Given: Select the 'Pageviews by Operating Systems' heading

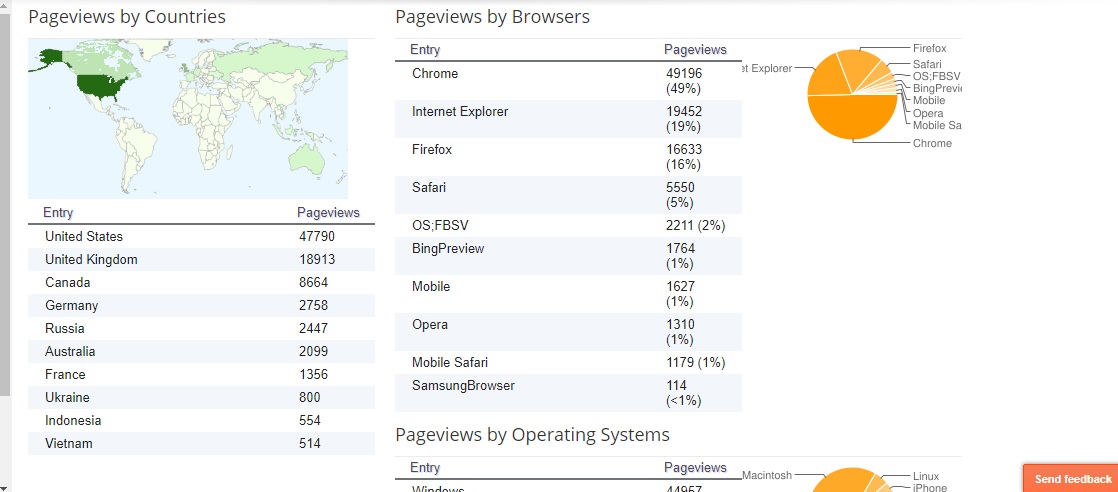Looking at the screenshot, I should coord(533,434).
